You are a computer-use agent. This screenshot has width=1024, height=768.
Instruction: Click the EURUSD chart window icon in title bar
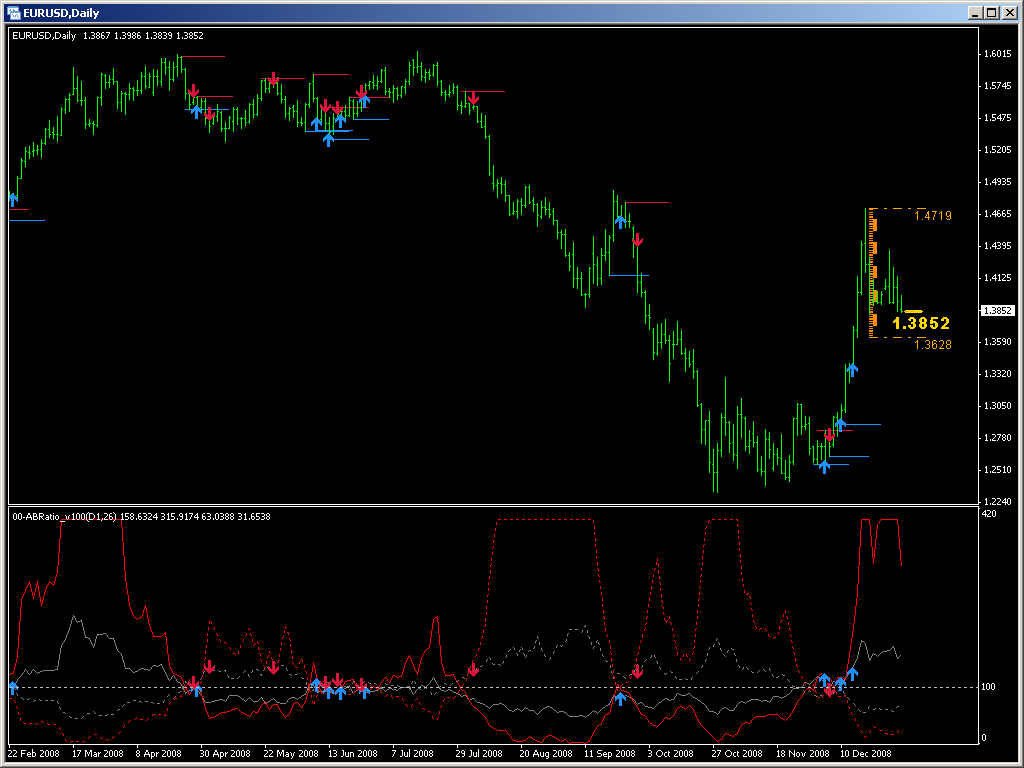tap(13, 12)
